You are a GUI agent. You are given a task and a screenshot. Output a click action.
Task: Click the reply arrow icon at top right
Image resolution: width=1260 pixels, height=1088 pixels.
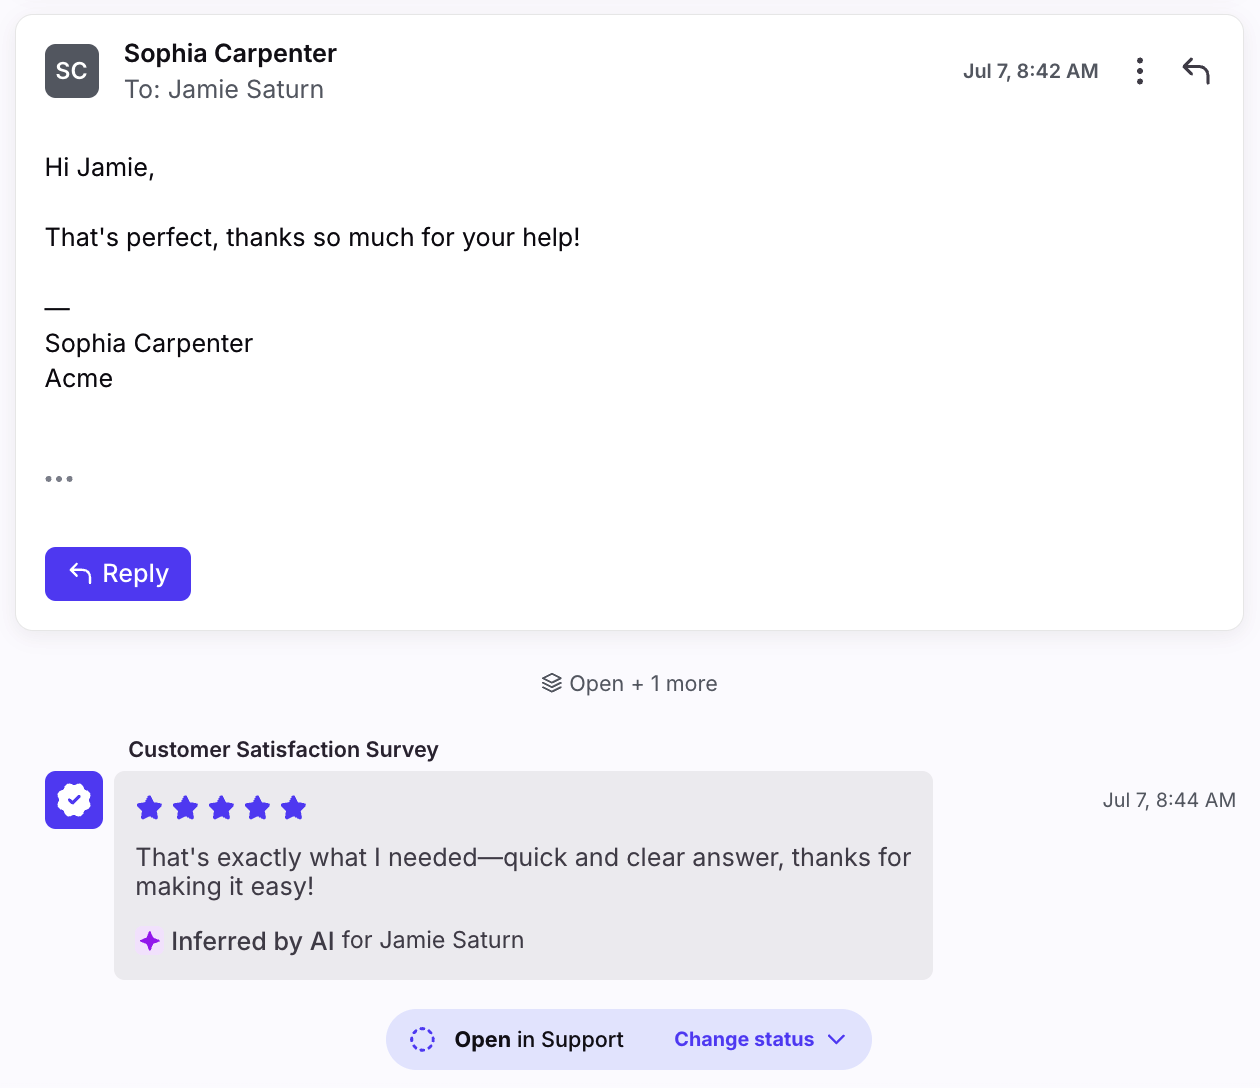(1196, 71)
